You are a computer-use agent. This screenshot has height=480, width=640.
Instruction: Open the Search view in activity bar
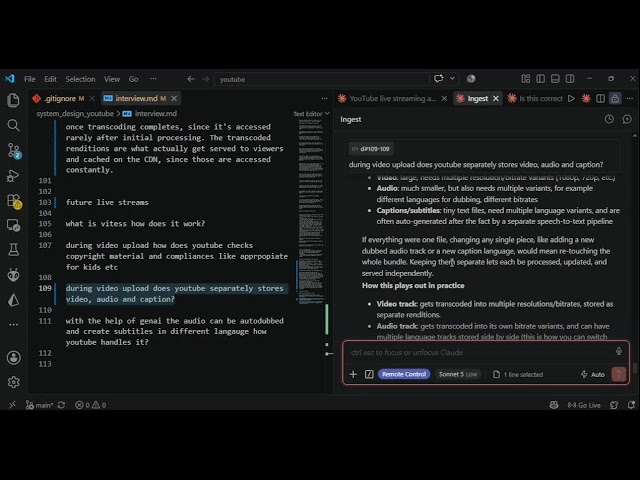pos(13,125)
